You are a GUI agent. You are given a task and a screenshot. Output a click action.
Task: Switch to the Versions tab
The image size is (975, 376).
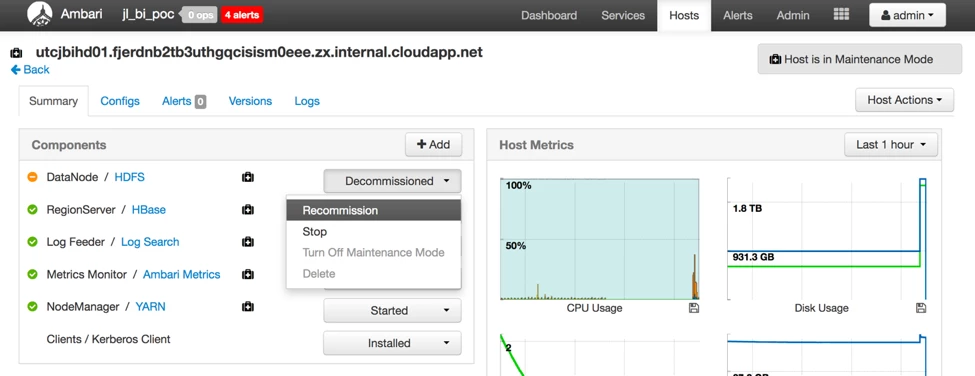[x=250, y=101]
